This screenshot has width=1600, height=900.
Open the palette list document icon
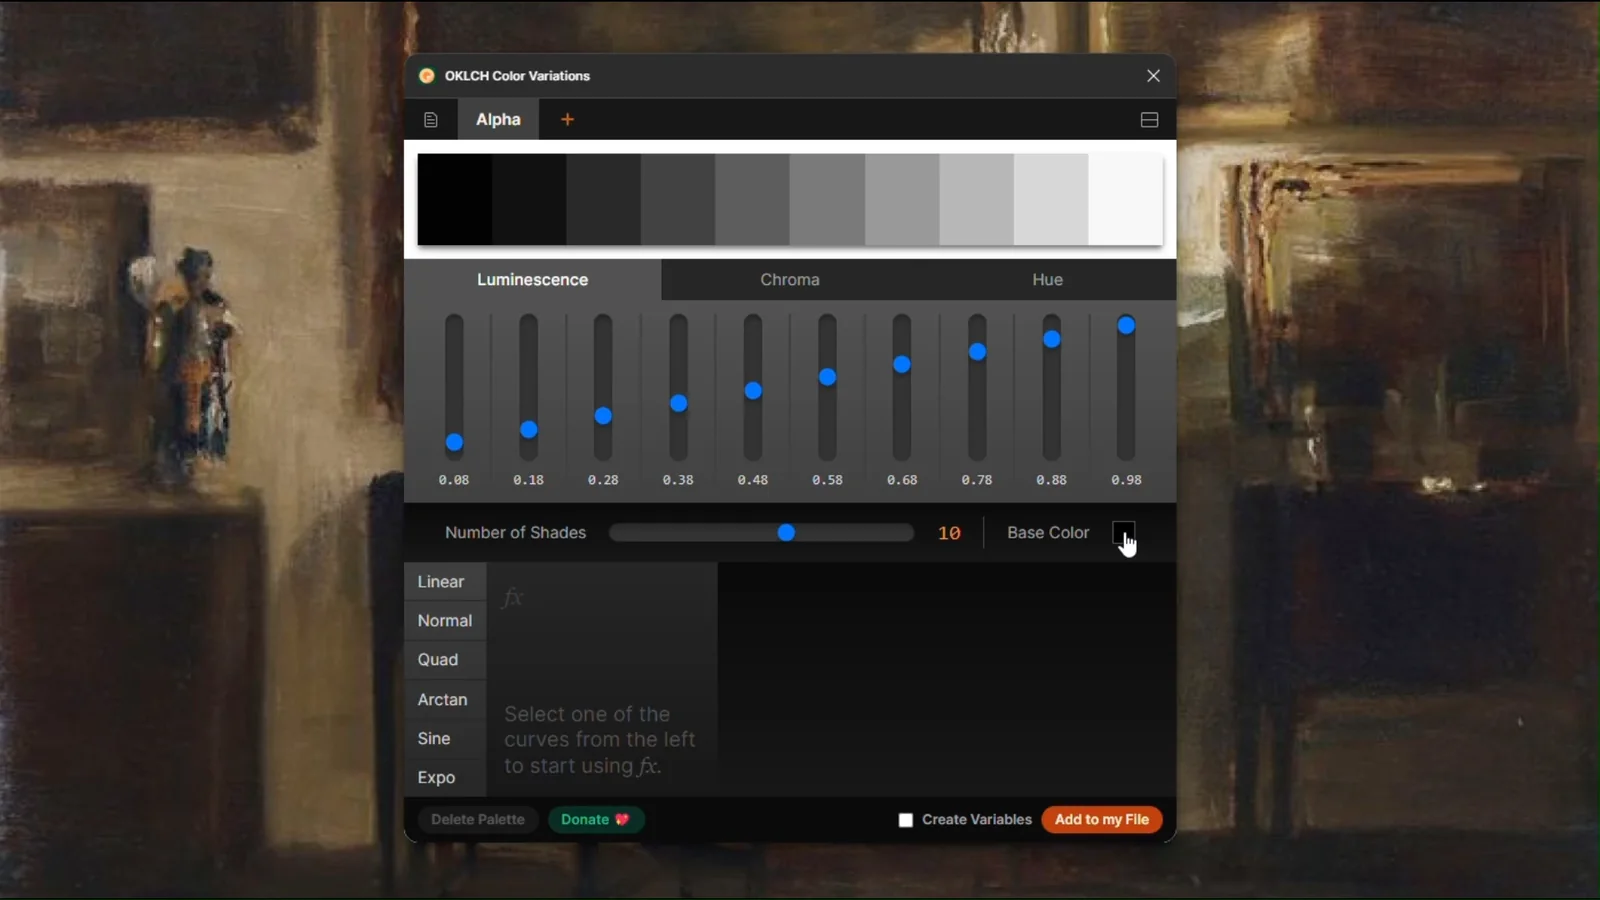click(x=431, y=119)
